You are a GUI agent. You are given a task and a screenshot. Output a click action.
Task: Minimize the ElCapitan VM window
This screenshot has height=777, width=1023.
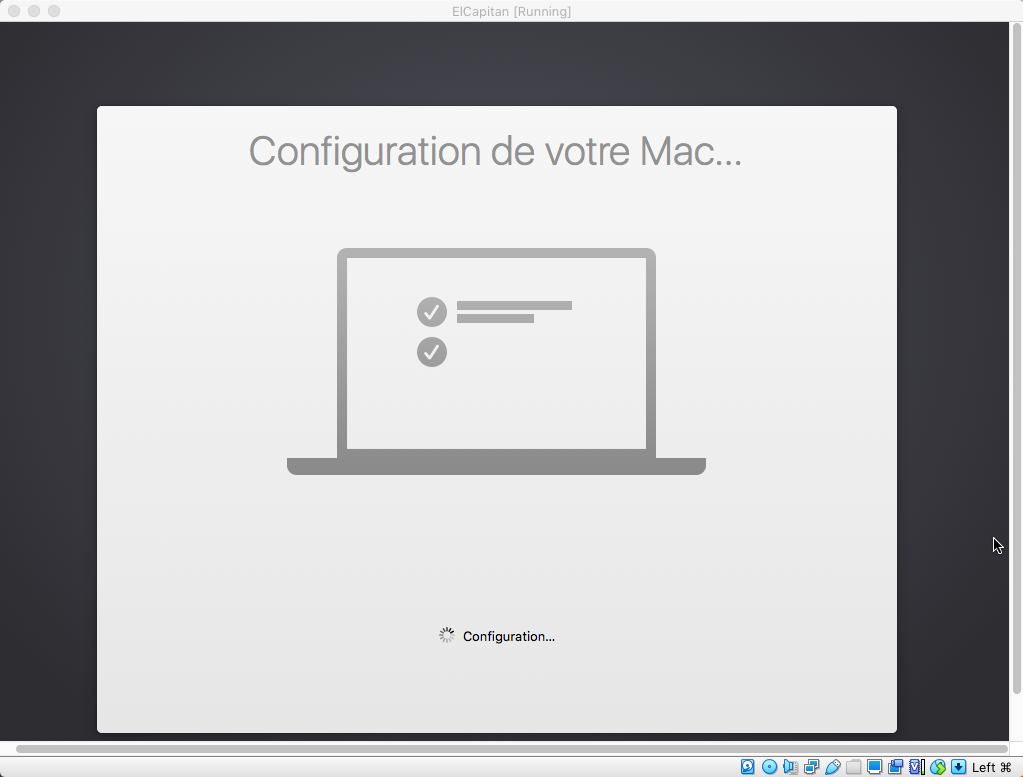[34, 11]
